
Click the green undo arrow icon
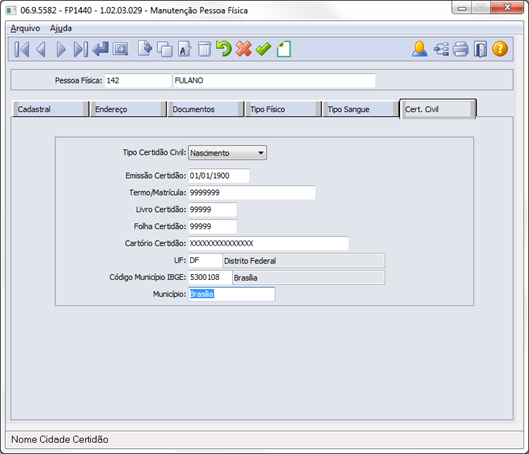point(224,49)
